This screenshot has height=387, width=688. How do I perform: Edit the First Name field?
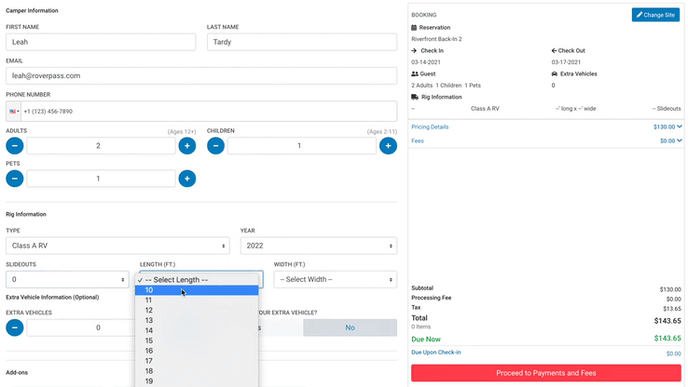[100, 42]
